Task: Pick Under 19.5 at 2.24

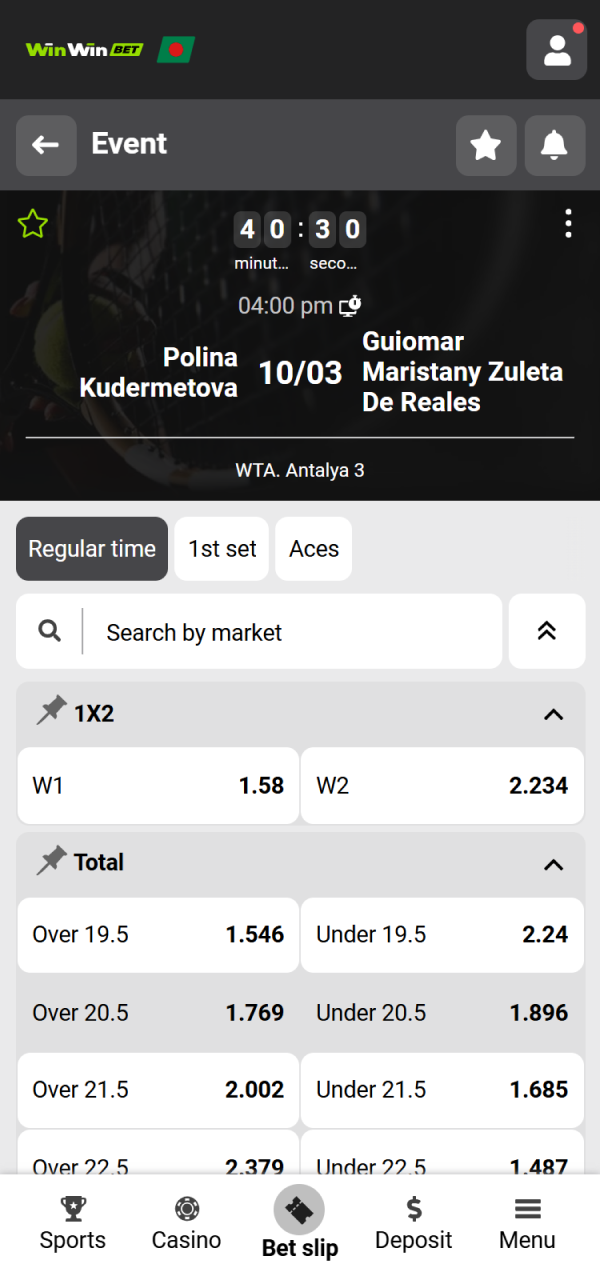Action: (441, 934)
